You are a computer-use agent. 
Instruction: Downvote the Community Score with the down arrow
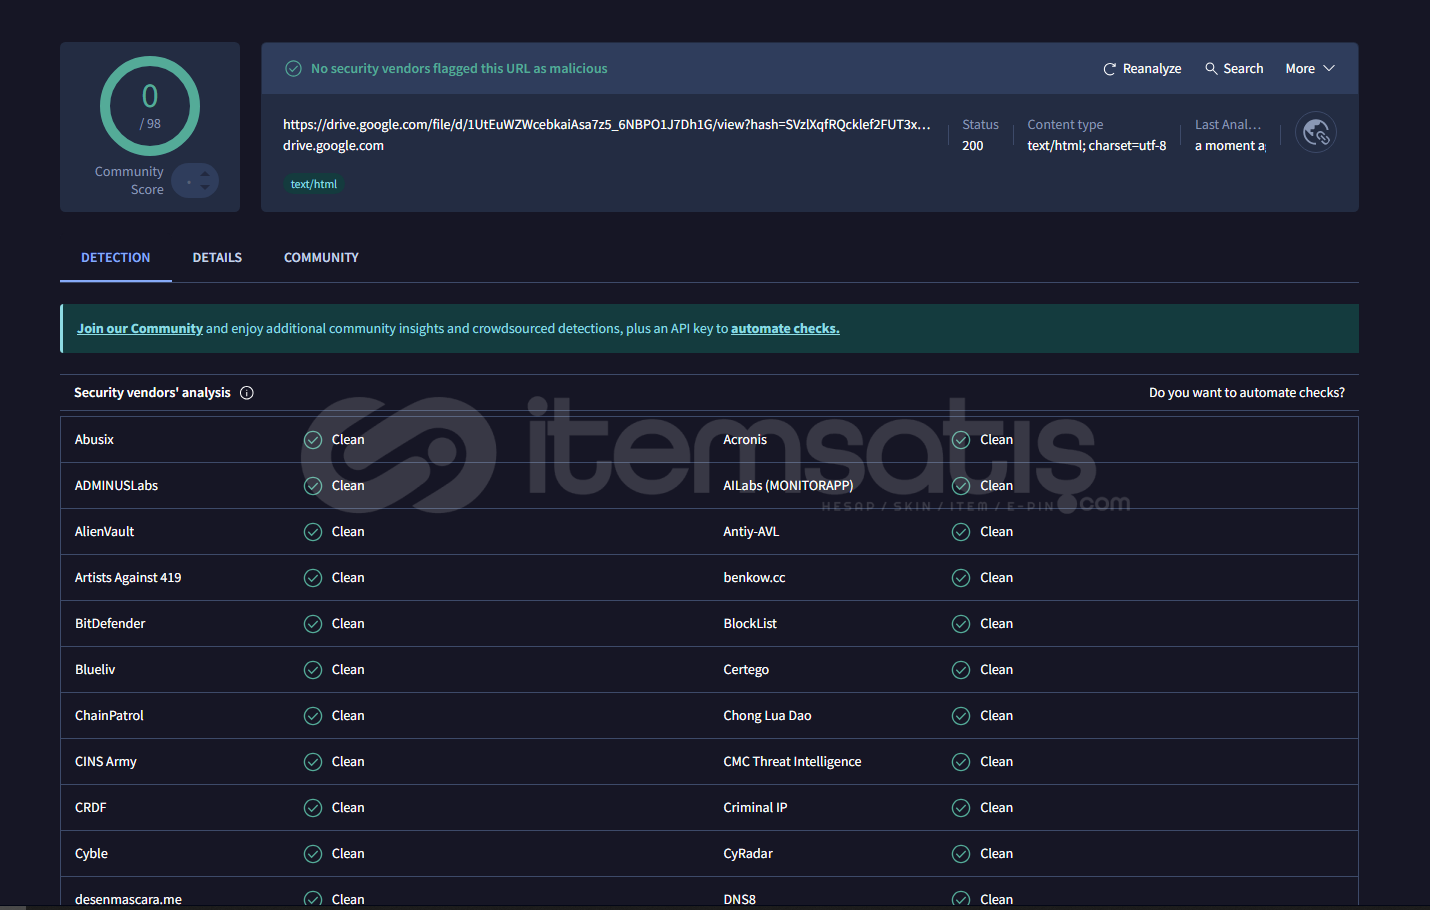(205, 187)
